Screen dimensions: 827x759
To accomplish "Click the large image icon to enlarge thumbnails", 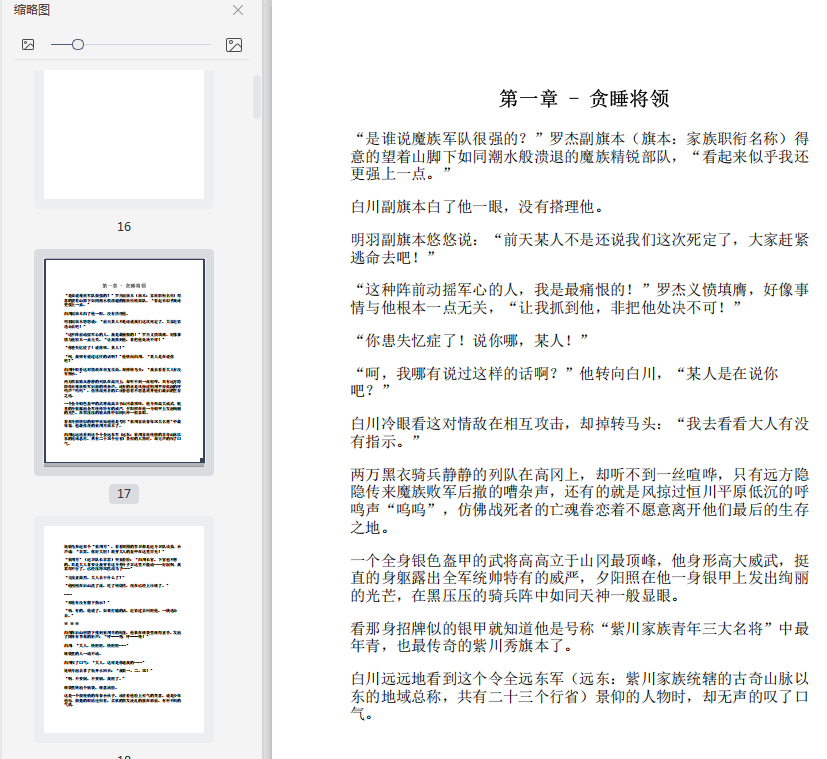I will [233, 45].
